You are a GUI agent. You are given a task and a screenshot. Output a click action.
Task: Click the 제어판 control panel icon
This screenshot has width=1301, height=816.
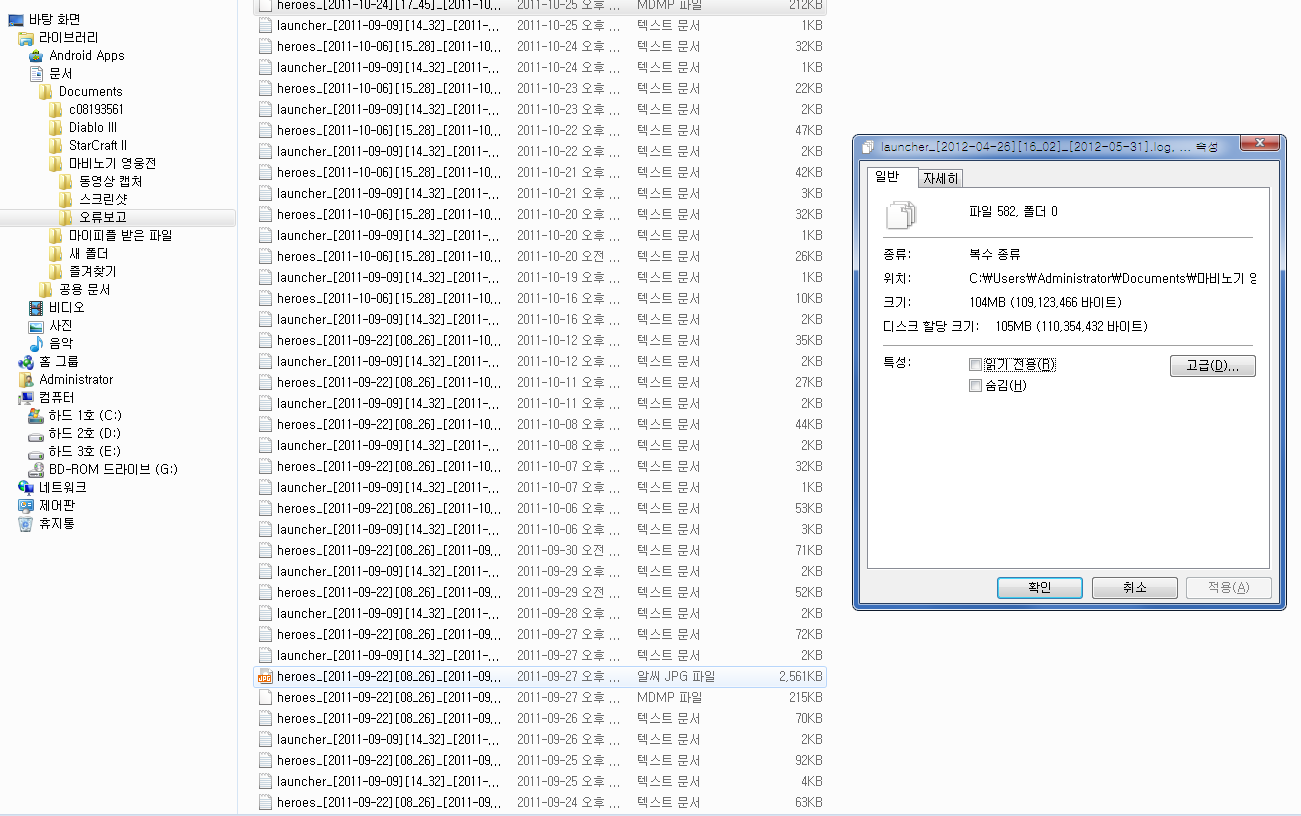click(x=26, y=506)
